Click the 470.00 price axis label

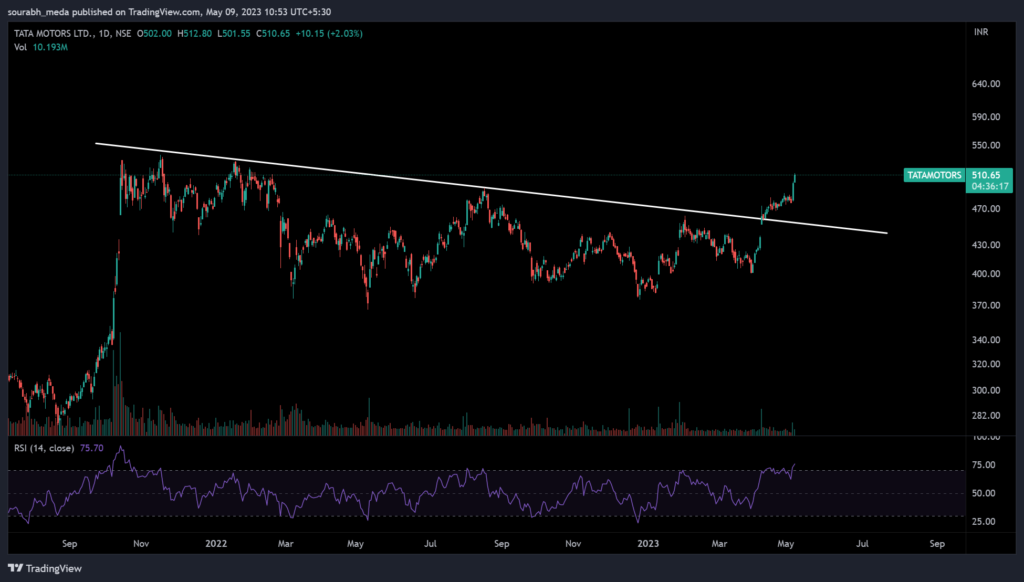click(986, 209)
